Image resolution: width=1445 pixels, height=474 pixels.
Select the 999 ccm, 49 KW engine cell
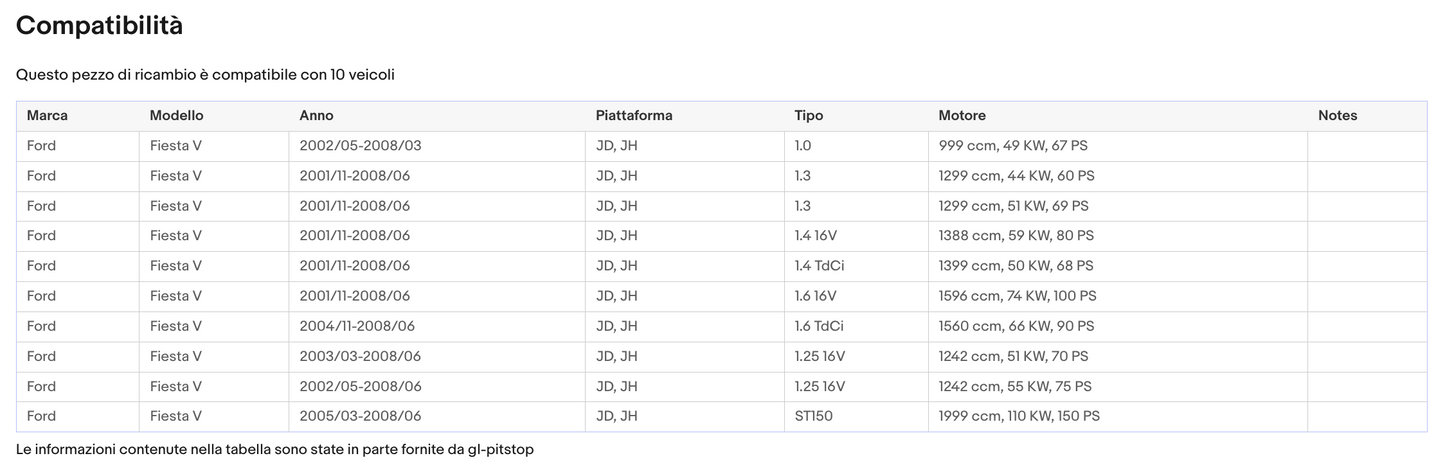[x=1013, y=146]
